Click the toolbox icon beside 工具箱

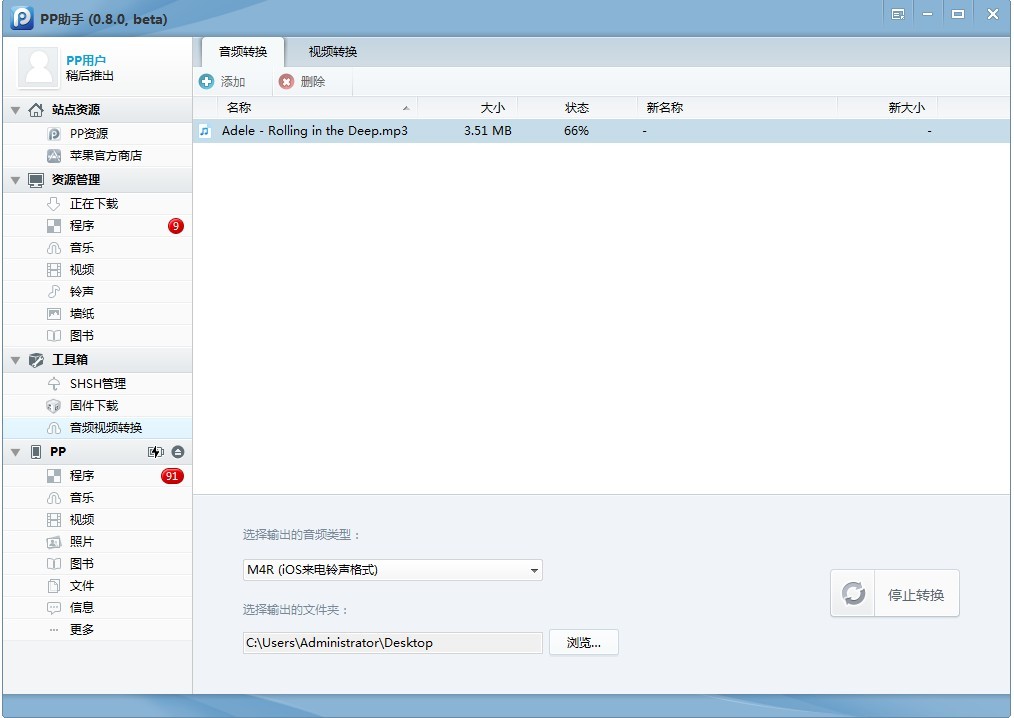coord(36,360)
